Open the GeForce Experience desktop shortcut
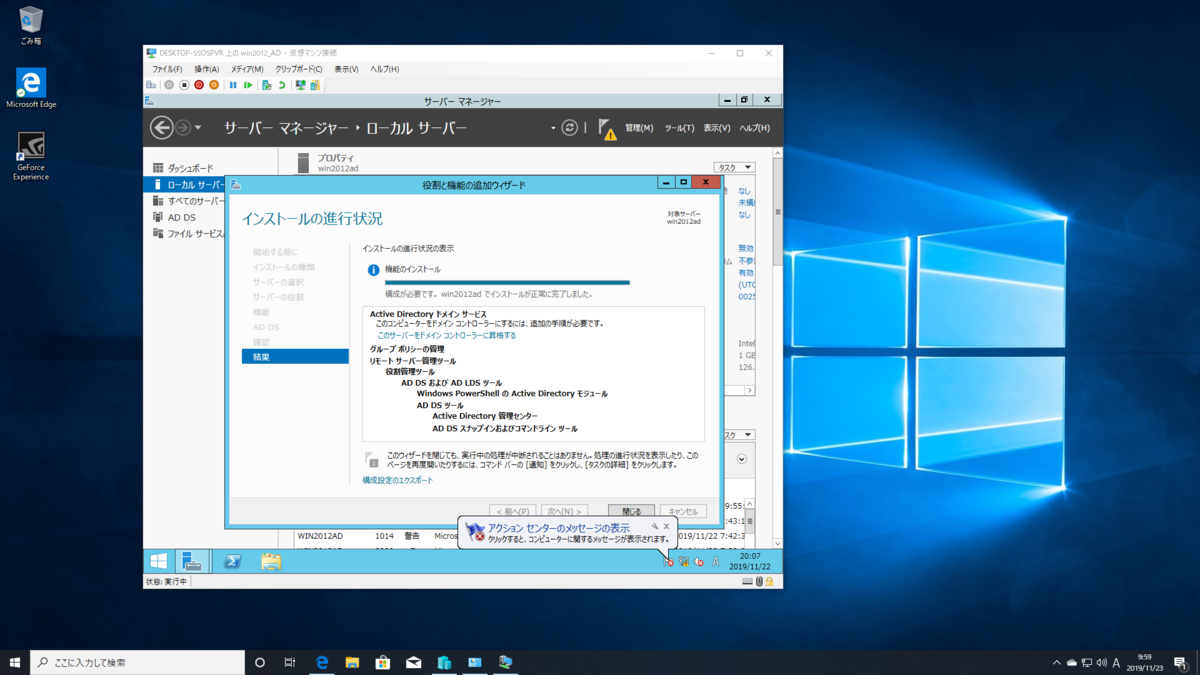Viewport: 1200px width, 675px height. coord(31,155)
